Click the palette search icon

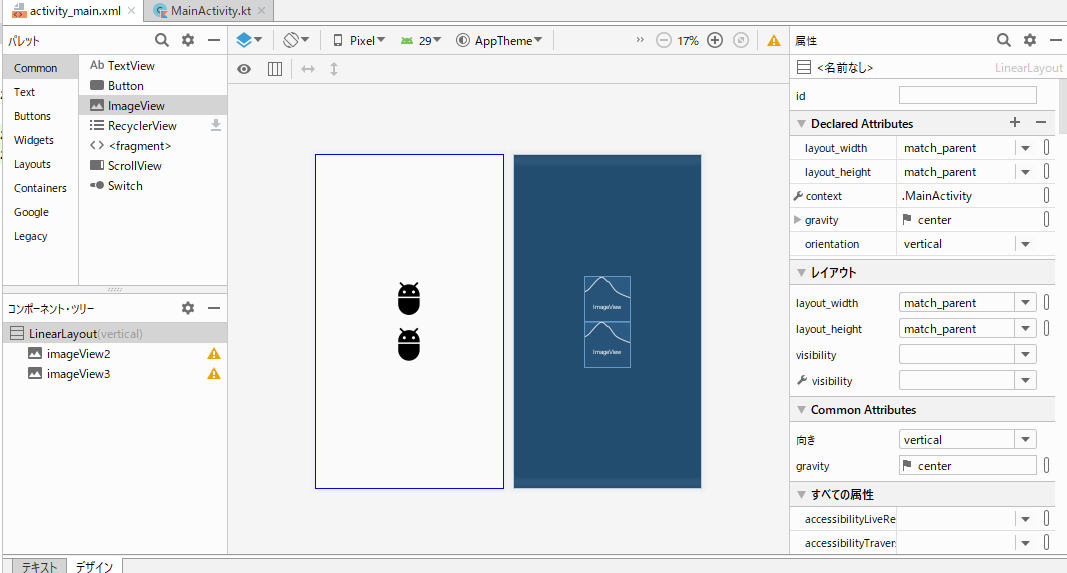(x=162, y=40)
